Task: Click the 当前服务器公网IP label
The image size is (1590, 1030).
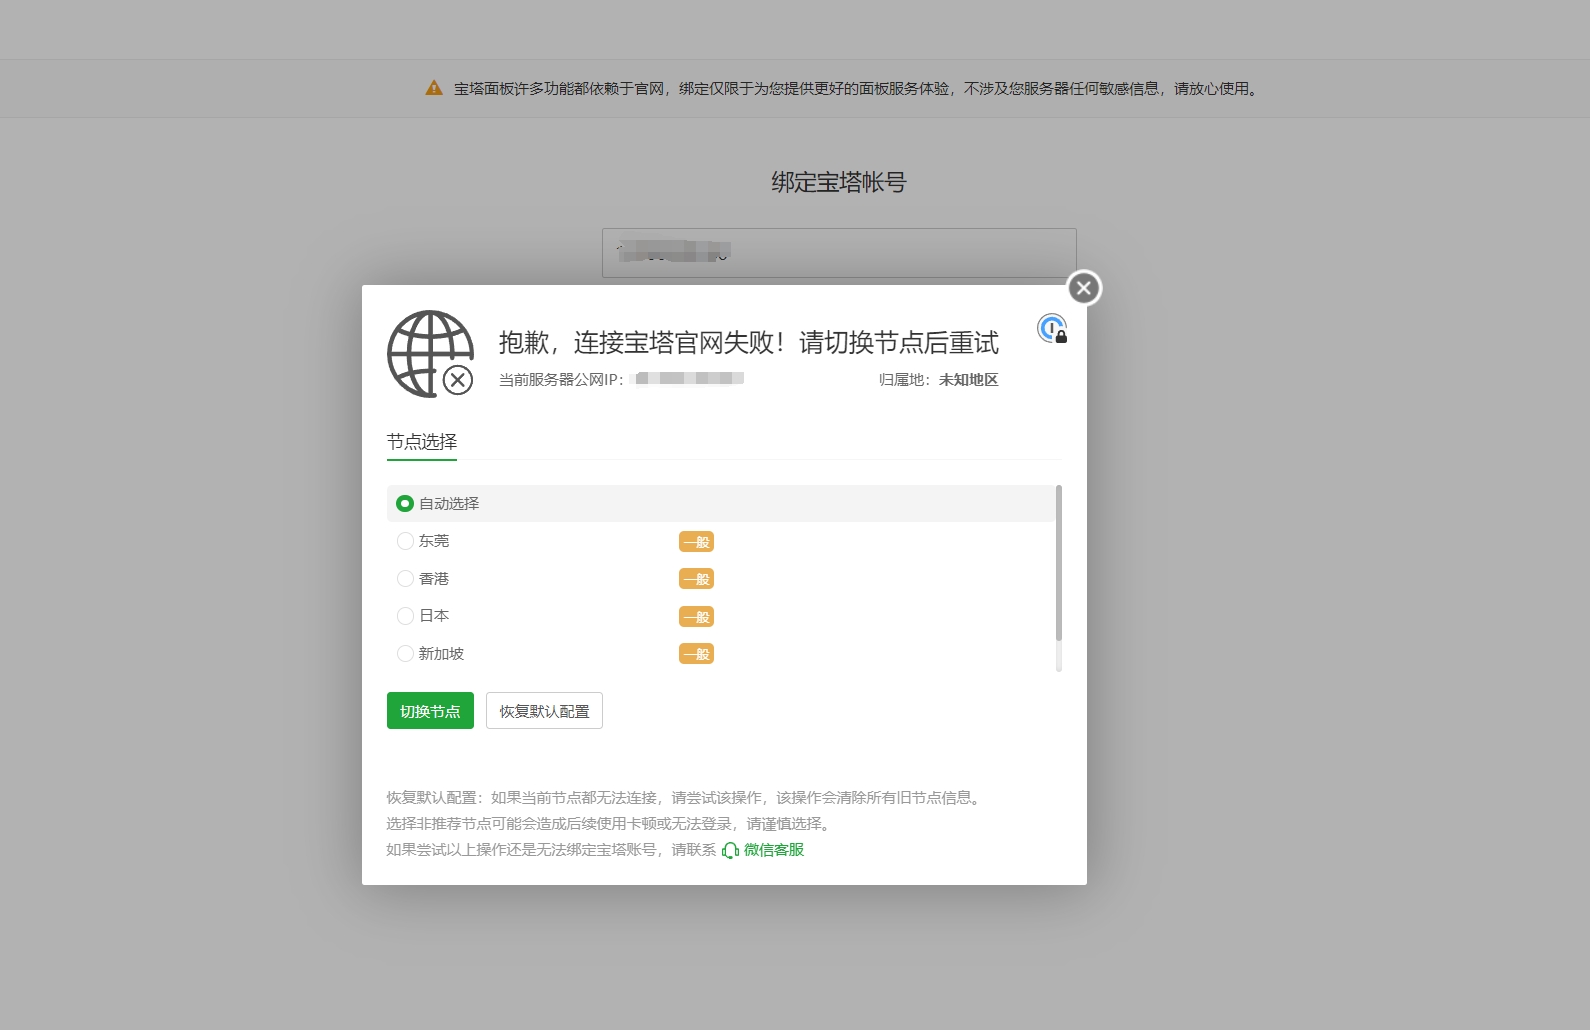Action: pos(561,380)
